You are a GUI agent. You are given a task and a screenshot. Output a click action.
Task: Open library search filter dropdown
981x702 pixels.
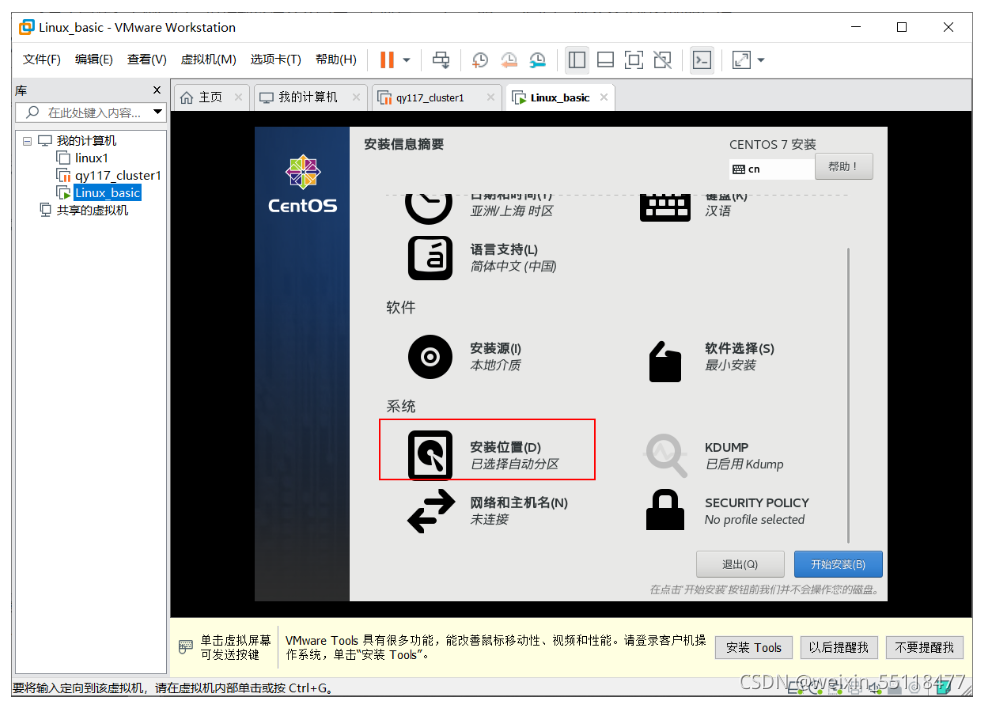(158, 112)
